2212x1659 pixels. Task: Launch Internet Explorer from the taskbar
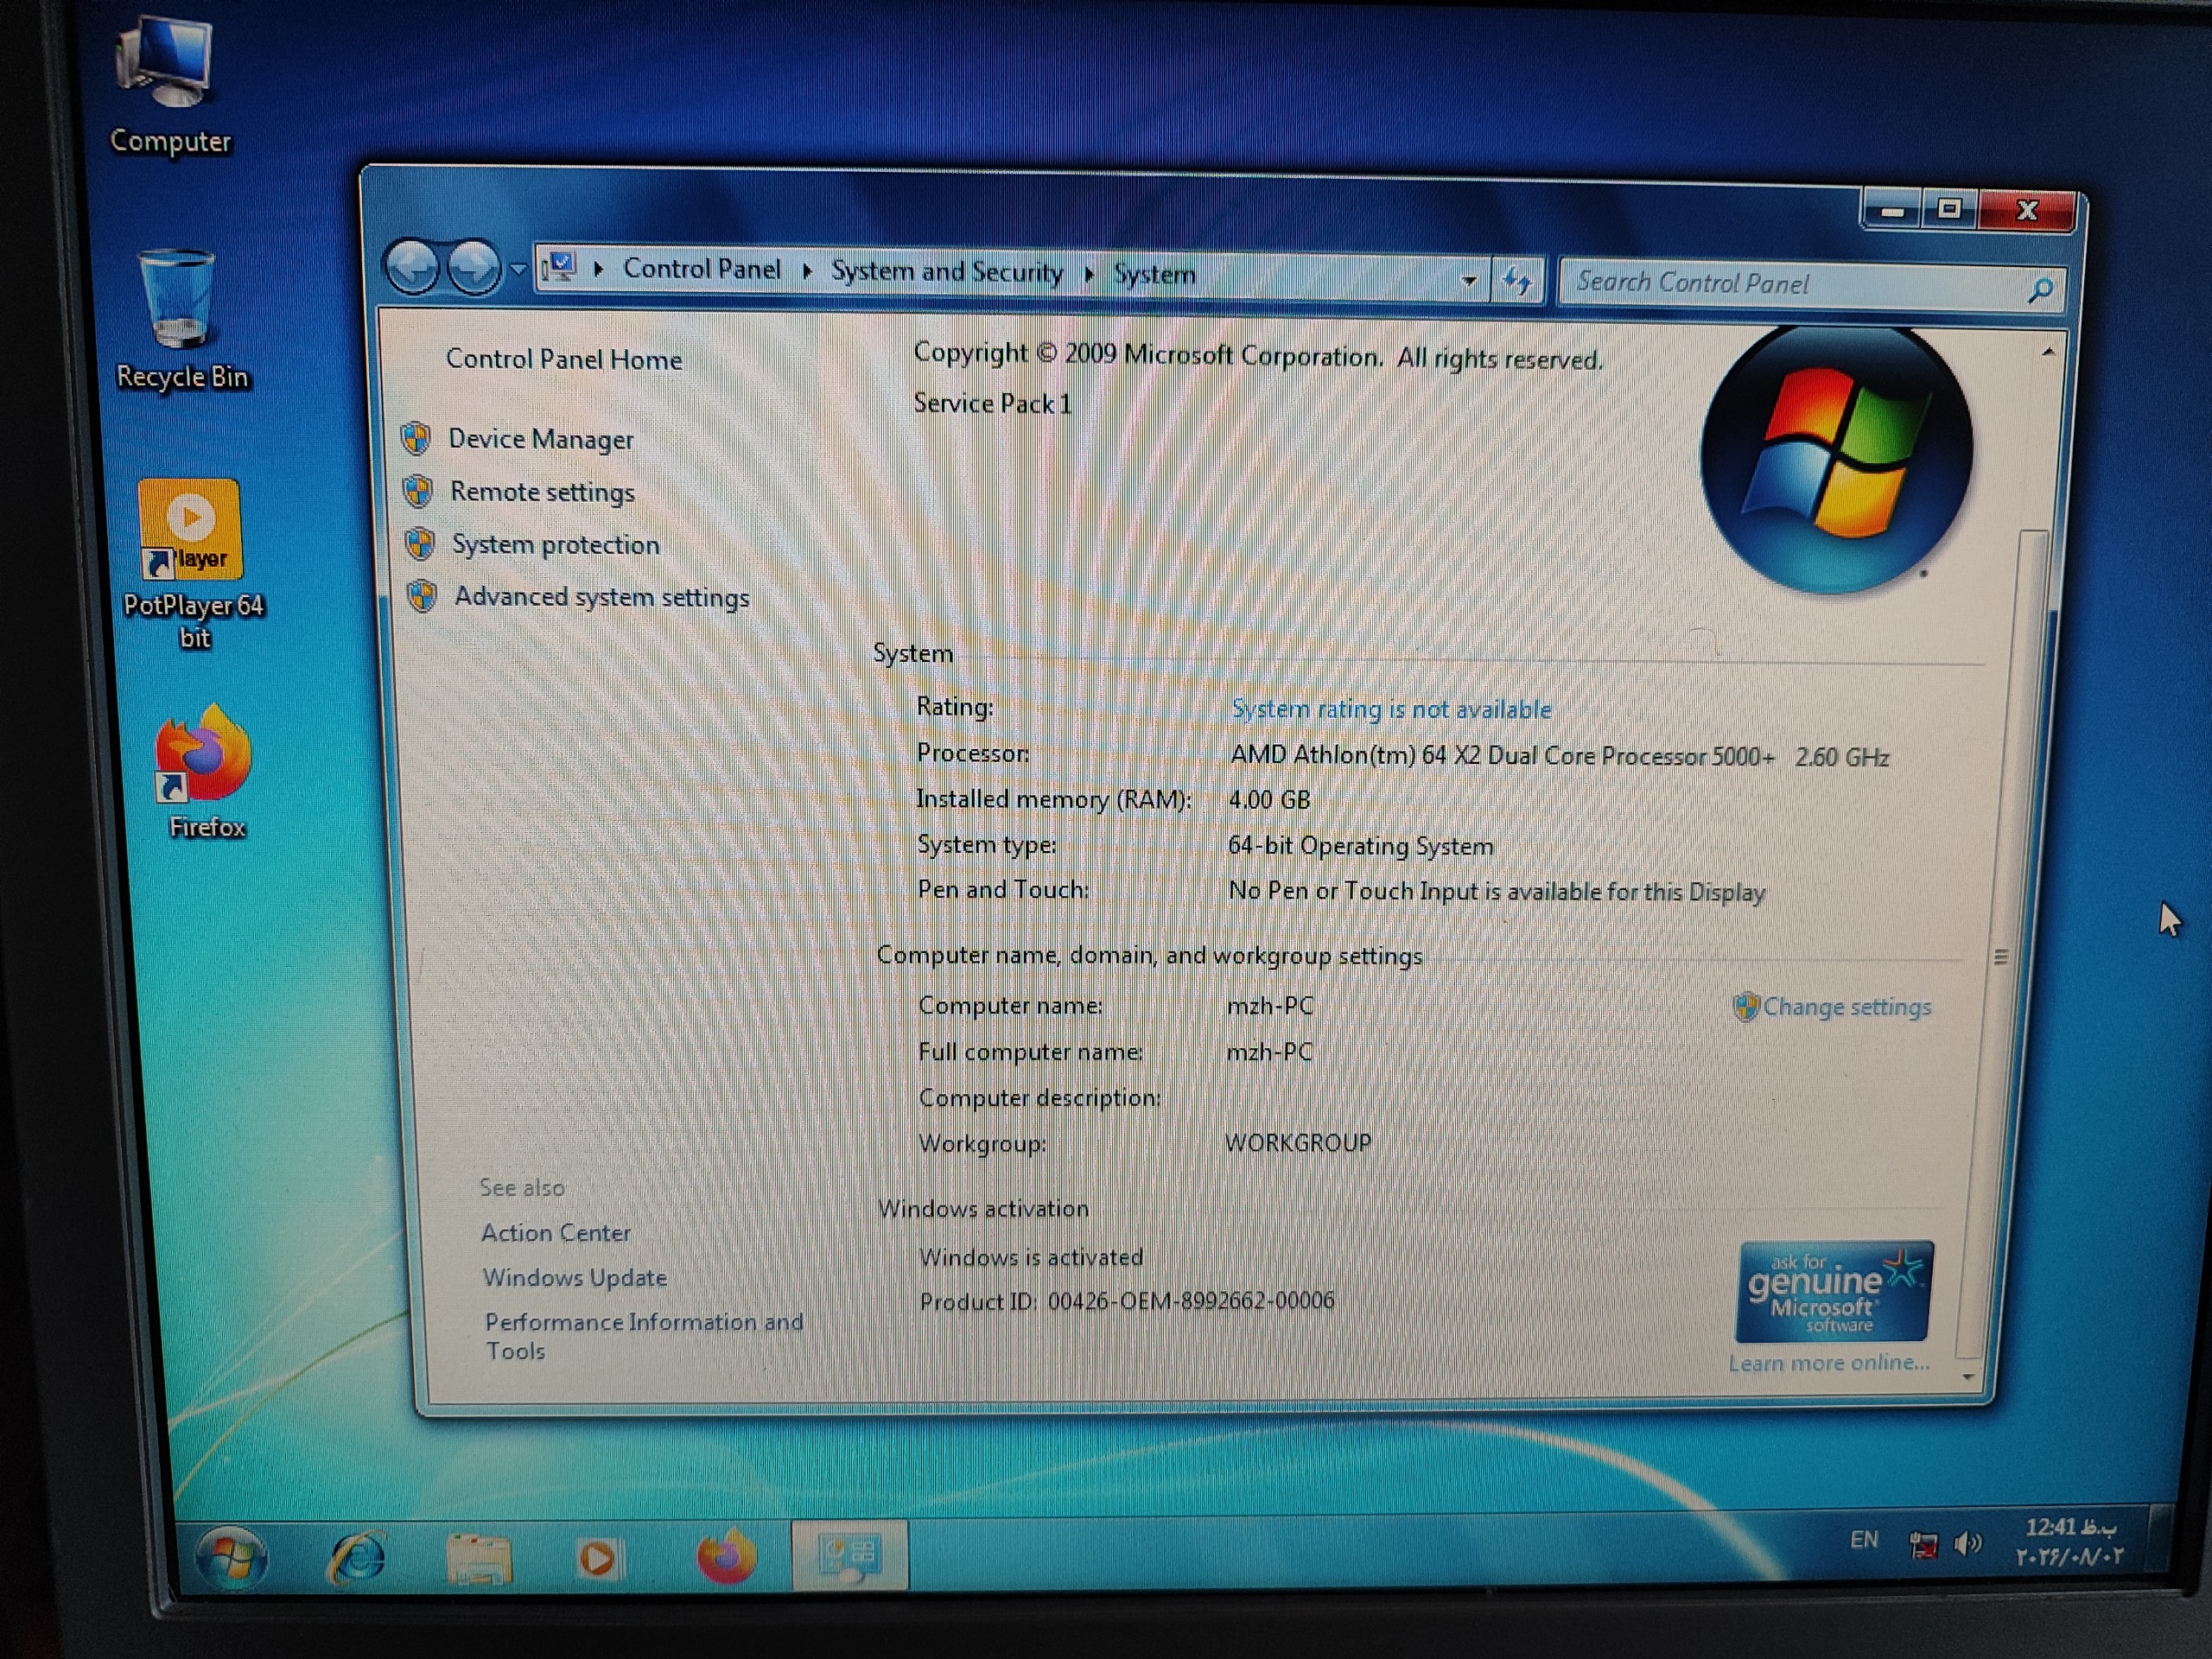[357, 1558]
